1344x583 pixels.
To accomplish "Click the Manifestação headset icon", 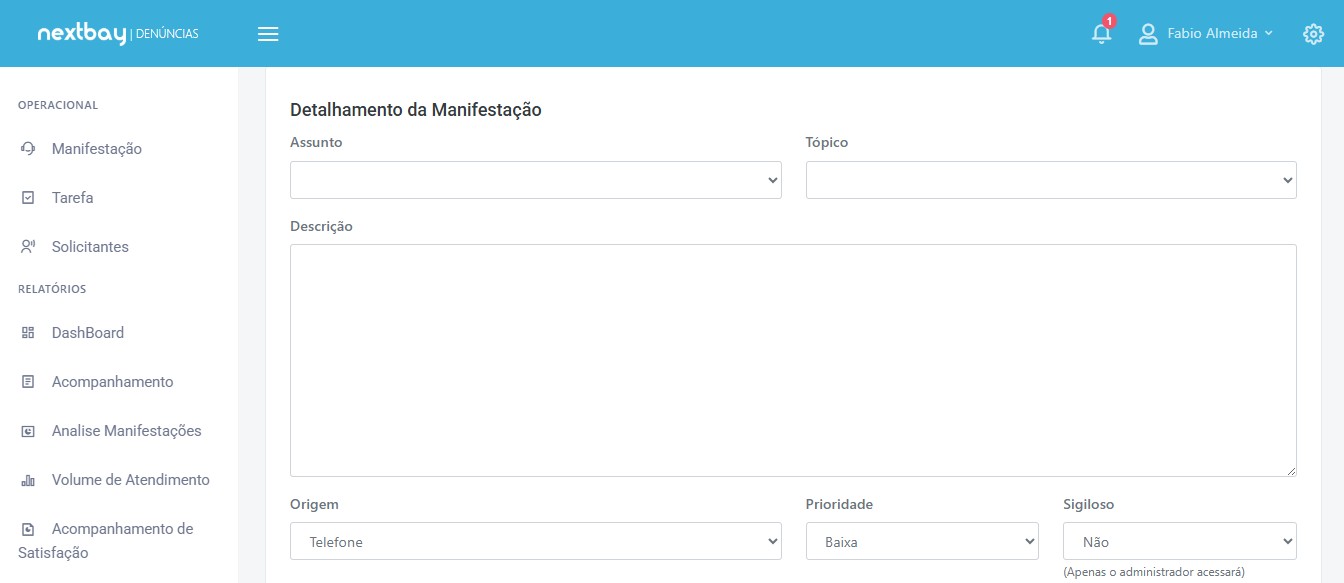I will point(28,149).
